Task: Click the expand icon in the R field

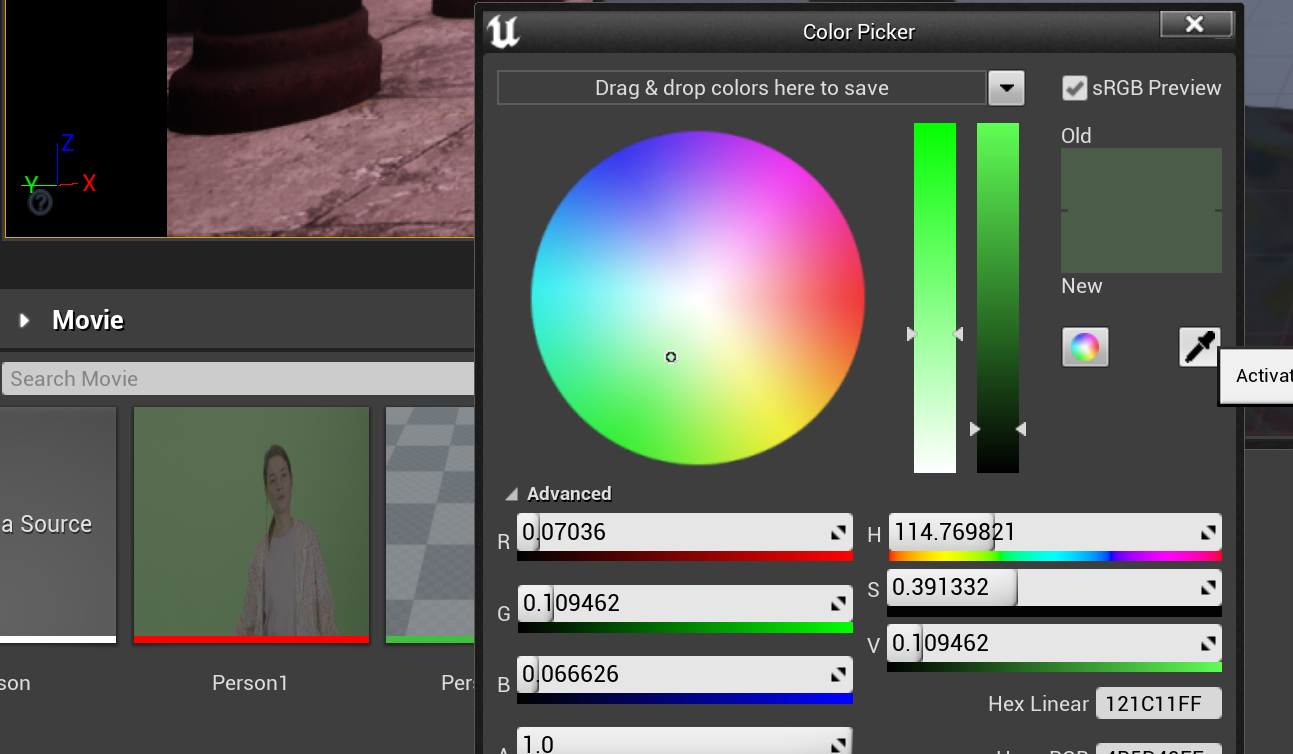Action: pyautogui.click(x=839, y=533)
